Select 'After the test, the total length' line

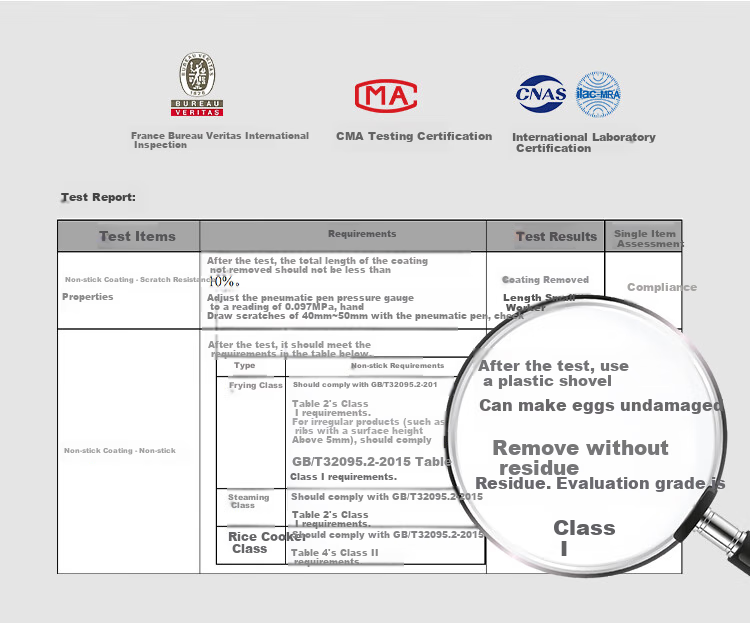(317, 261)
